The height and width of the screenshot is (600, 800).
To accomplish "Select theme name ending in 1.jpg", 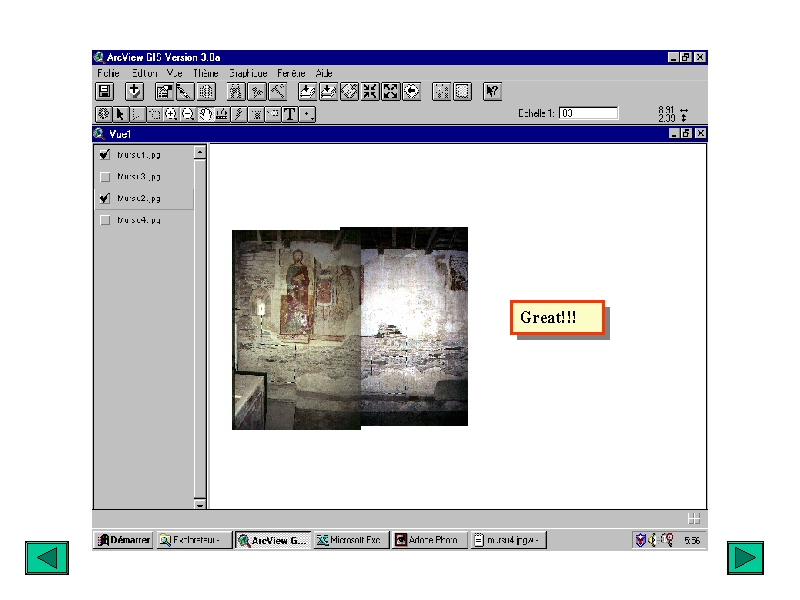I will point(139,155).
